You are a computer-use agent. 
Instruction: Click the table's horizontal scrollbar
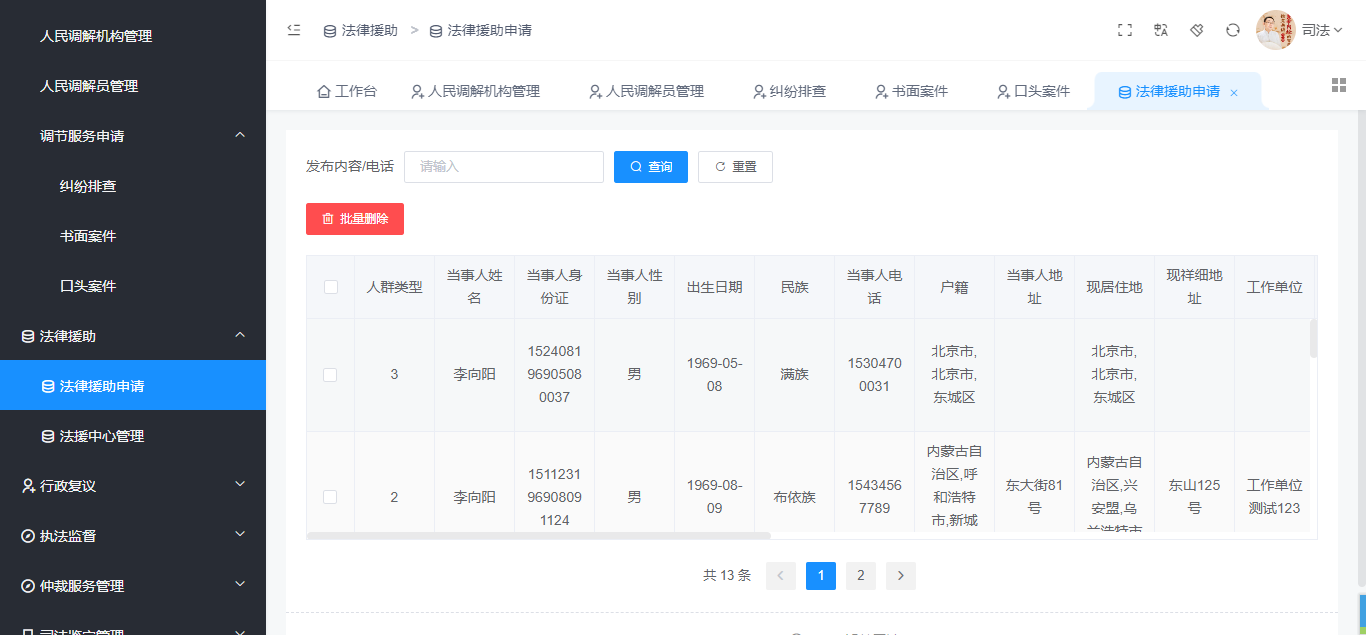(x=538, y=536)
